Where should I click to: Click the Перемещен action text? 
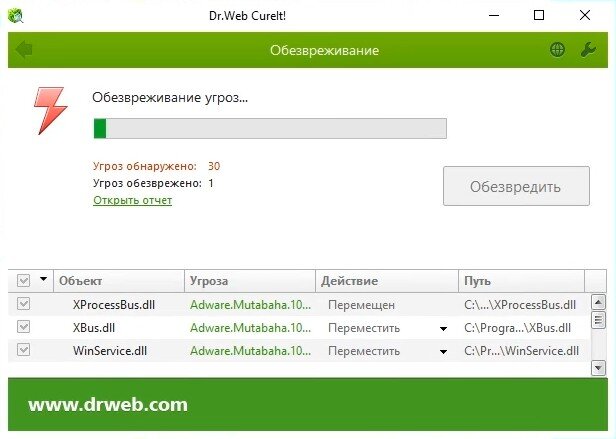(361, 305)
